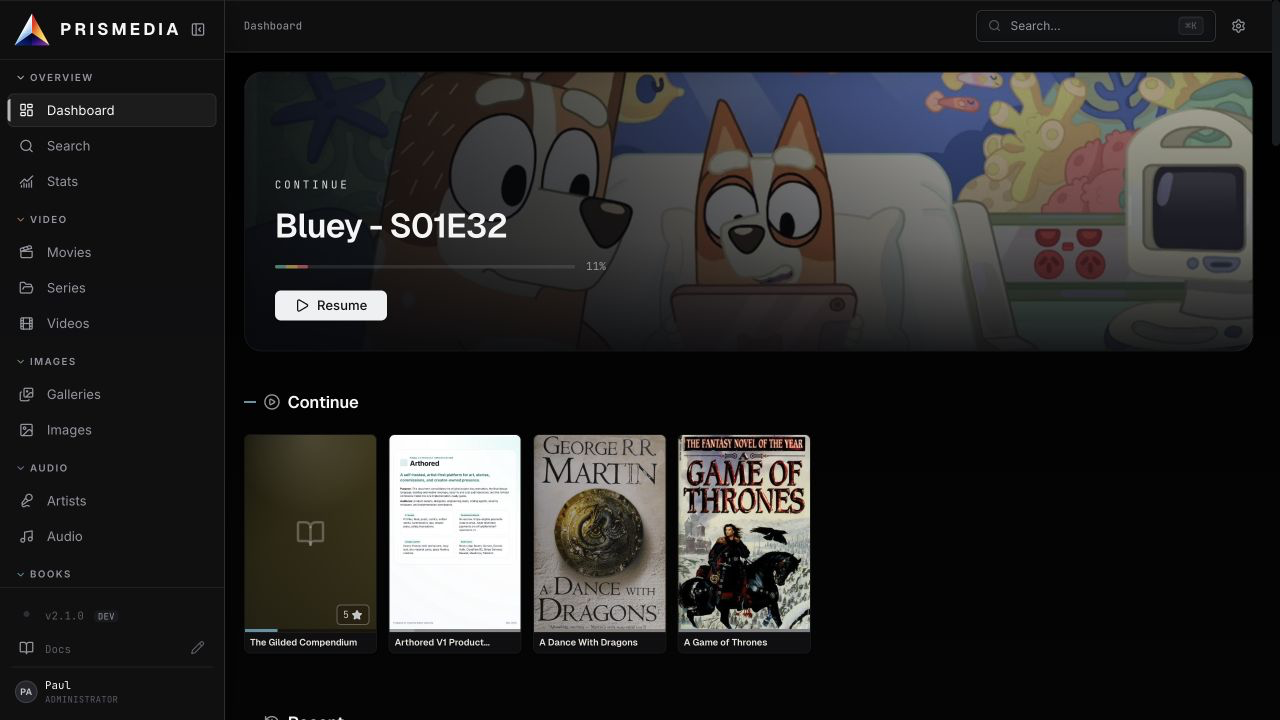The height and width of the screenshot is (720, 1280).
Task: Open the Images page
Action: 112,430
